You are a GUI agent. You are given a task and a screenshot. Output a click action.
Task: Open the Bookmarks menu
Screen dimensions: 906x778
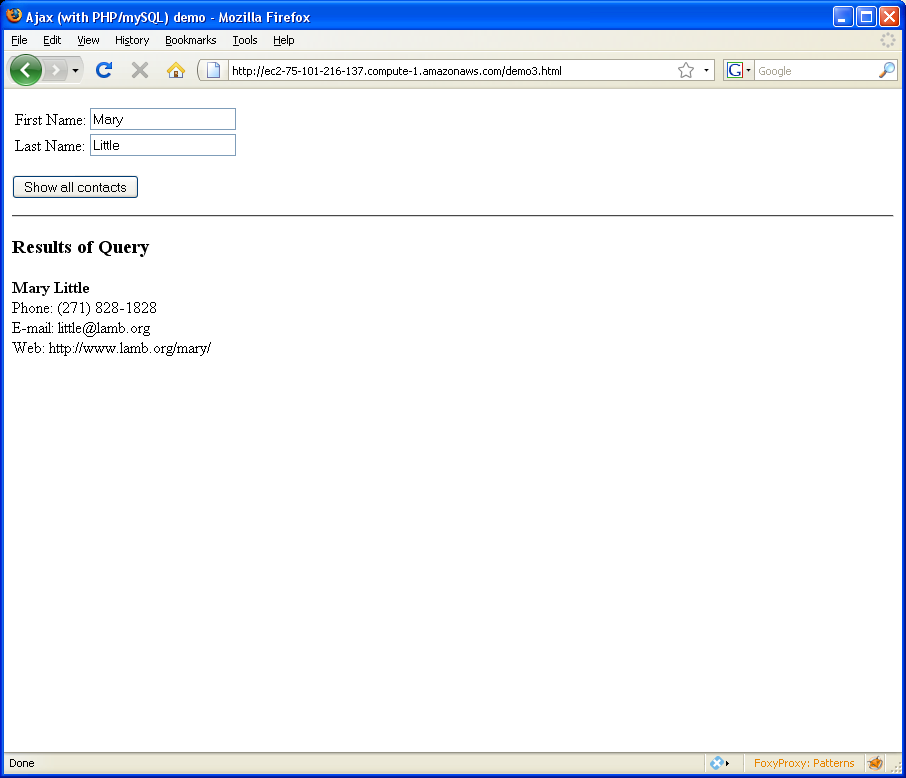[191, 40]
